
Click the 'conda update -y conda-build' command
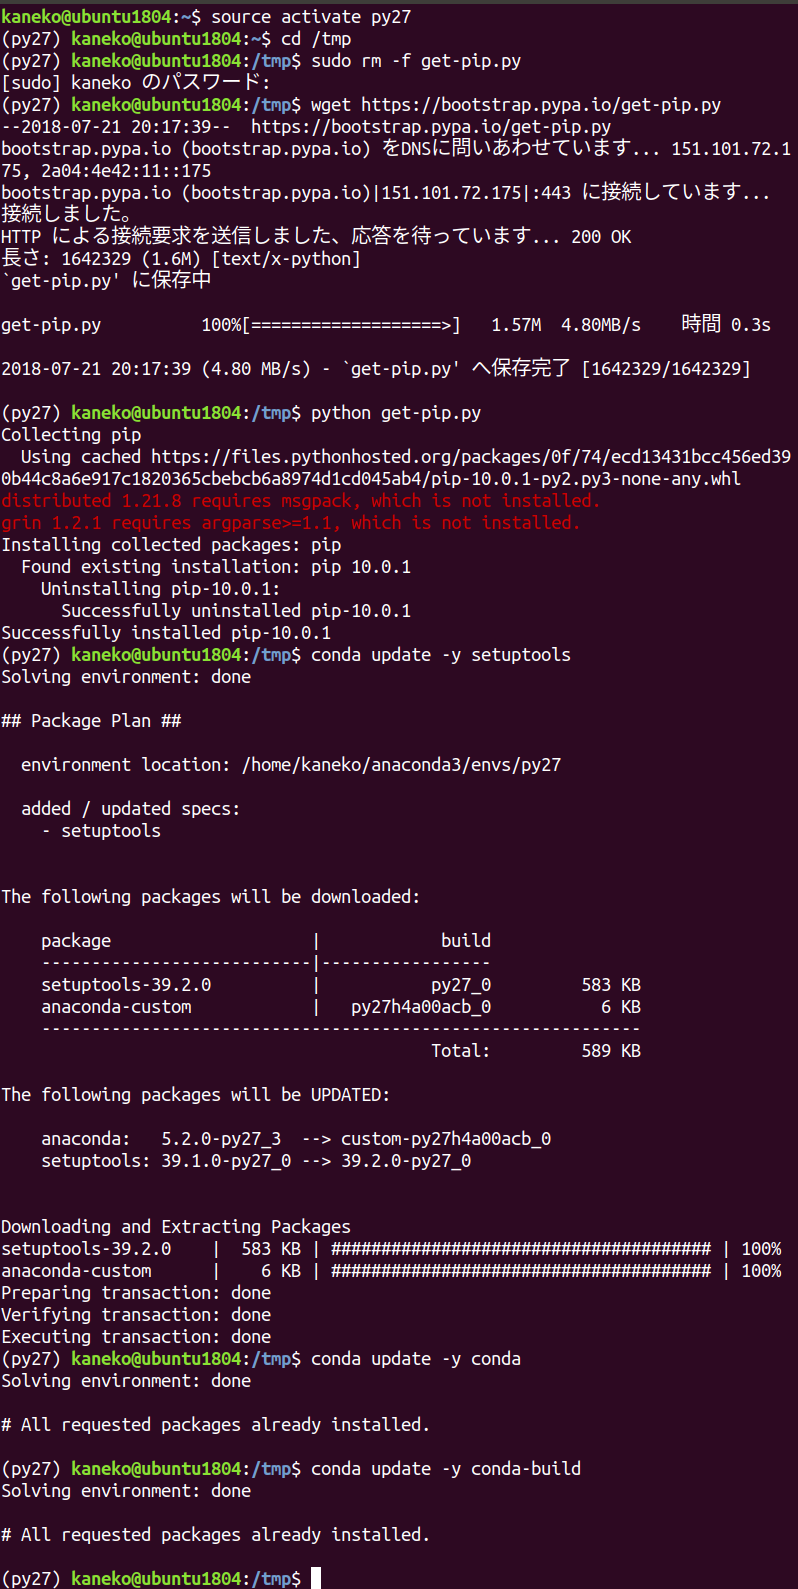(446, 1469)
